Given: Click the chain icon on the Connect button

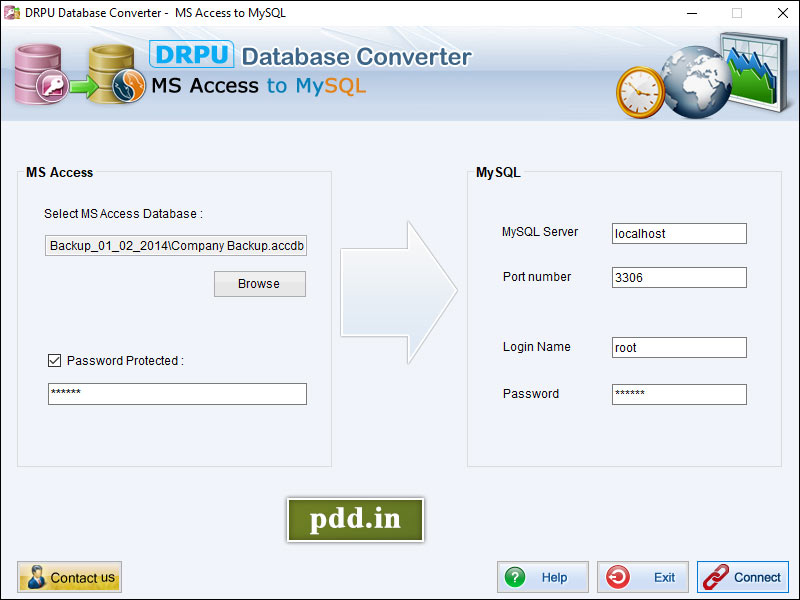Looking at the screenshot, I should pos(716,577).
